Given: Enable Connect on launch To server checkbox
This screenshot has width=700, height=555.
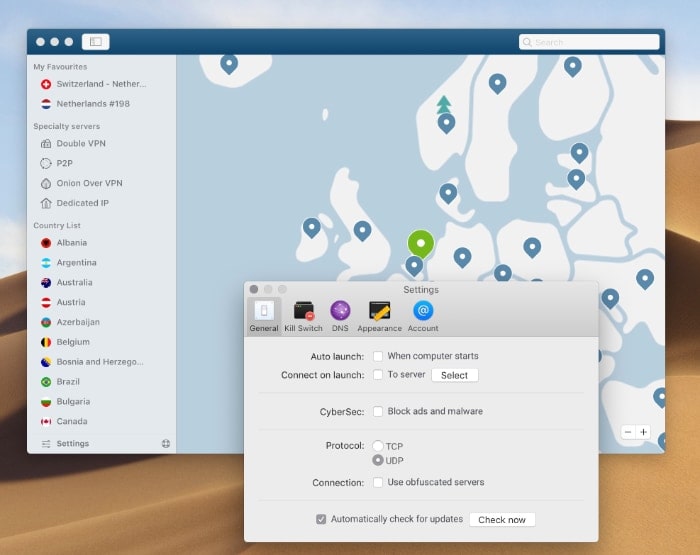Looking at the screenshot, I should click(378, 375).
